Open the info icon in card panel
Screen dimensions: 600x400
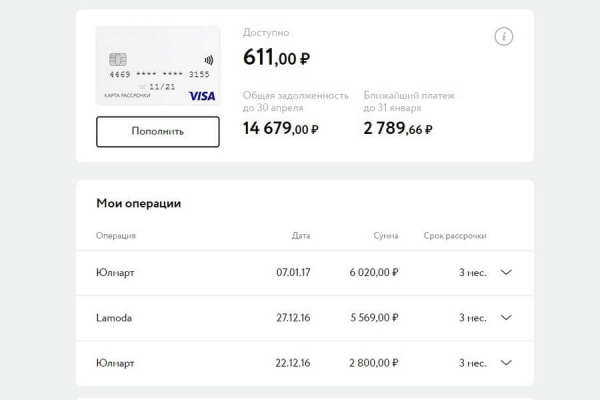pos(504,37)
